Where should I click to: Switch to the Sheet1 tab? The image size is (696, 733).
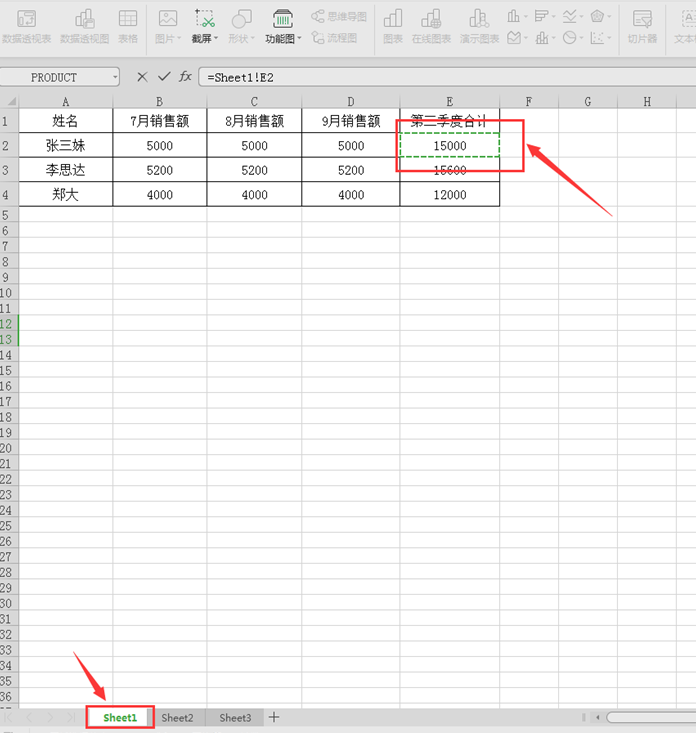tap(120, 718)
